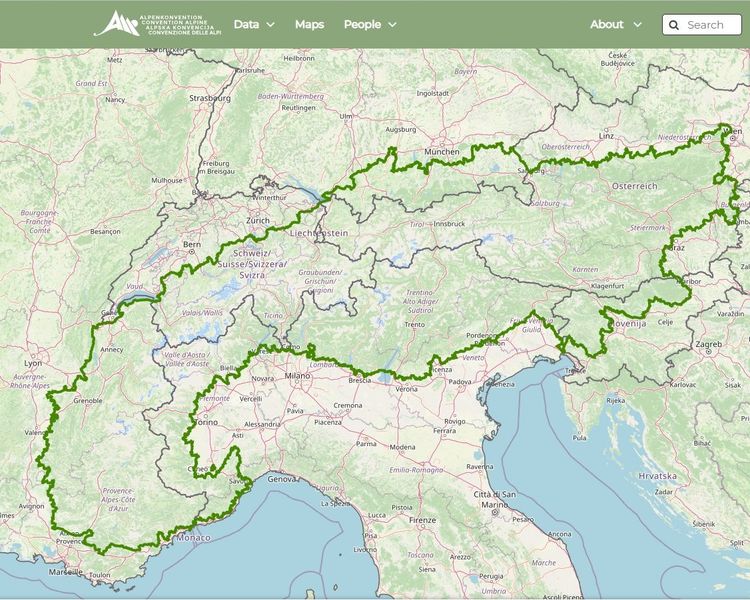Click the Bern city label
750x600 pixels.
(x=192, y=244)
